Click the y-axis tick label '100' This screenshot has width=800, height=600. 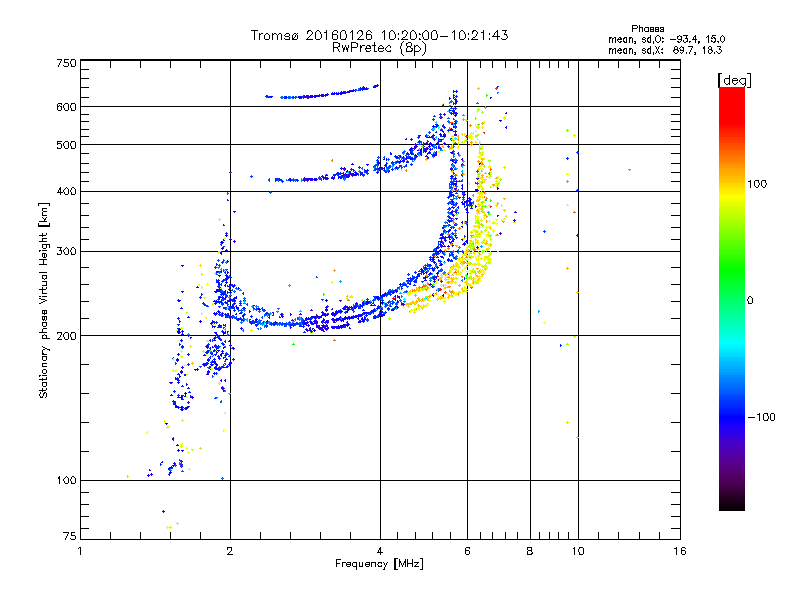click(x=67, y=481)
